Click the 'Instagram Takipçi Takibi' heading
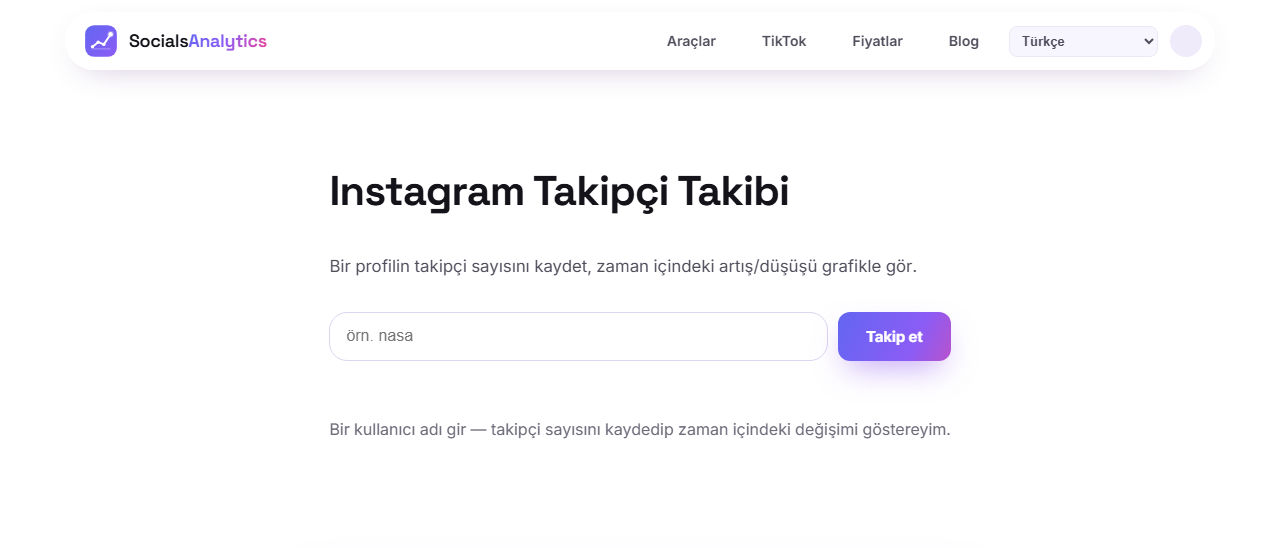Image resolution: width=1280 pixels, height=548 pixels. tap(559, 191)
